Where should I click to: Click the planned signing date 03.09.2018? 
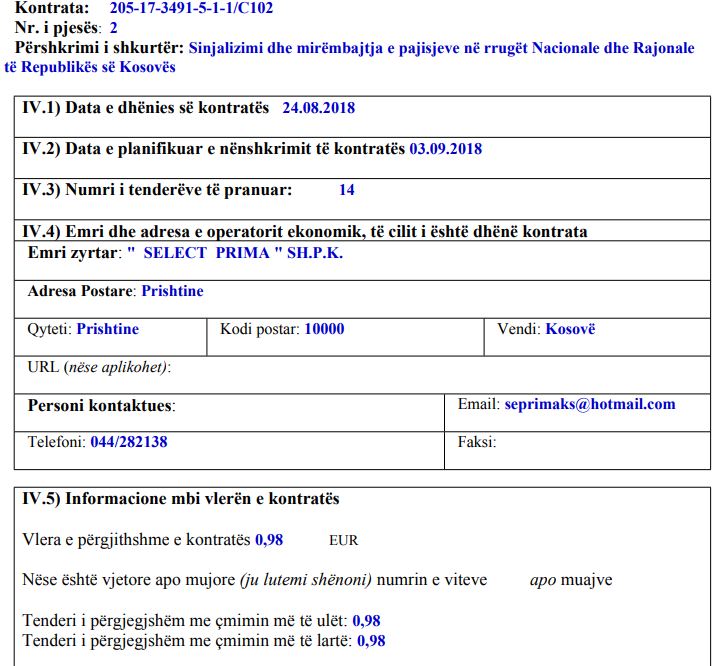pyautogui.click(x=446, y=149)
